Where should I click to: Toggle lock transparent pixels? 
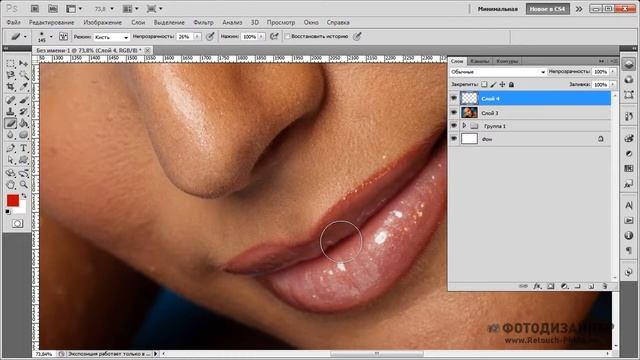484,84
